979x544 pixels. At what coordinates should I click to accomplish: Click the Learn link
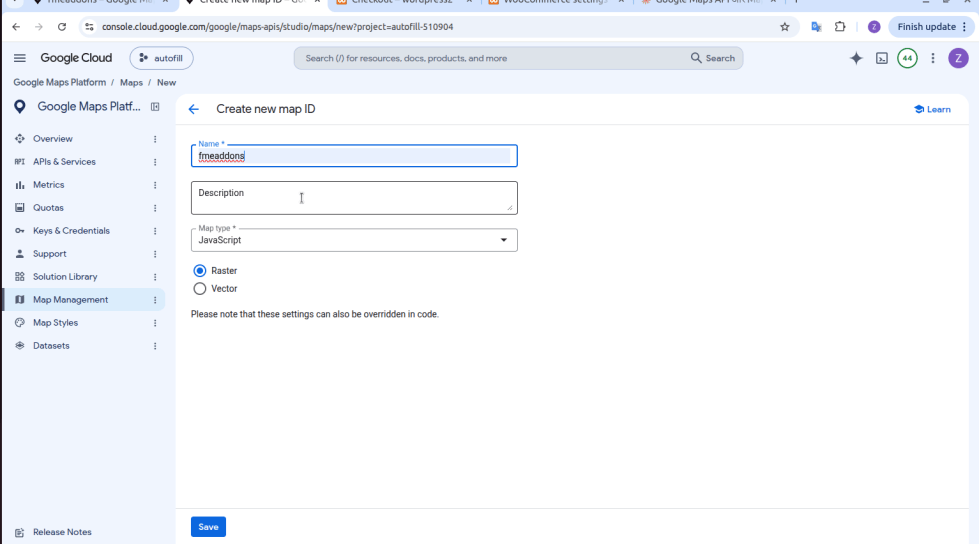(x=932, y=109)
